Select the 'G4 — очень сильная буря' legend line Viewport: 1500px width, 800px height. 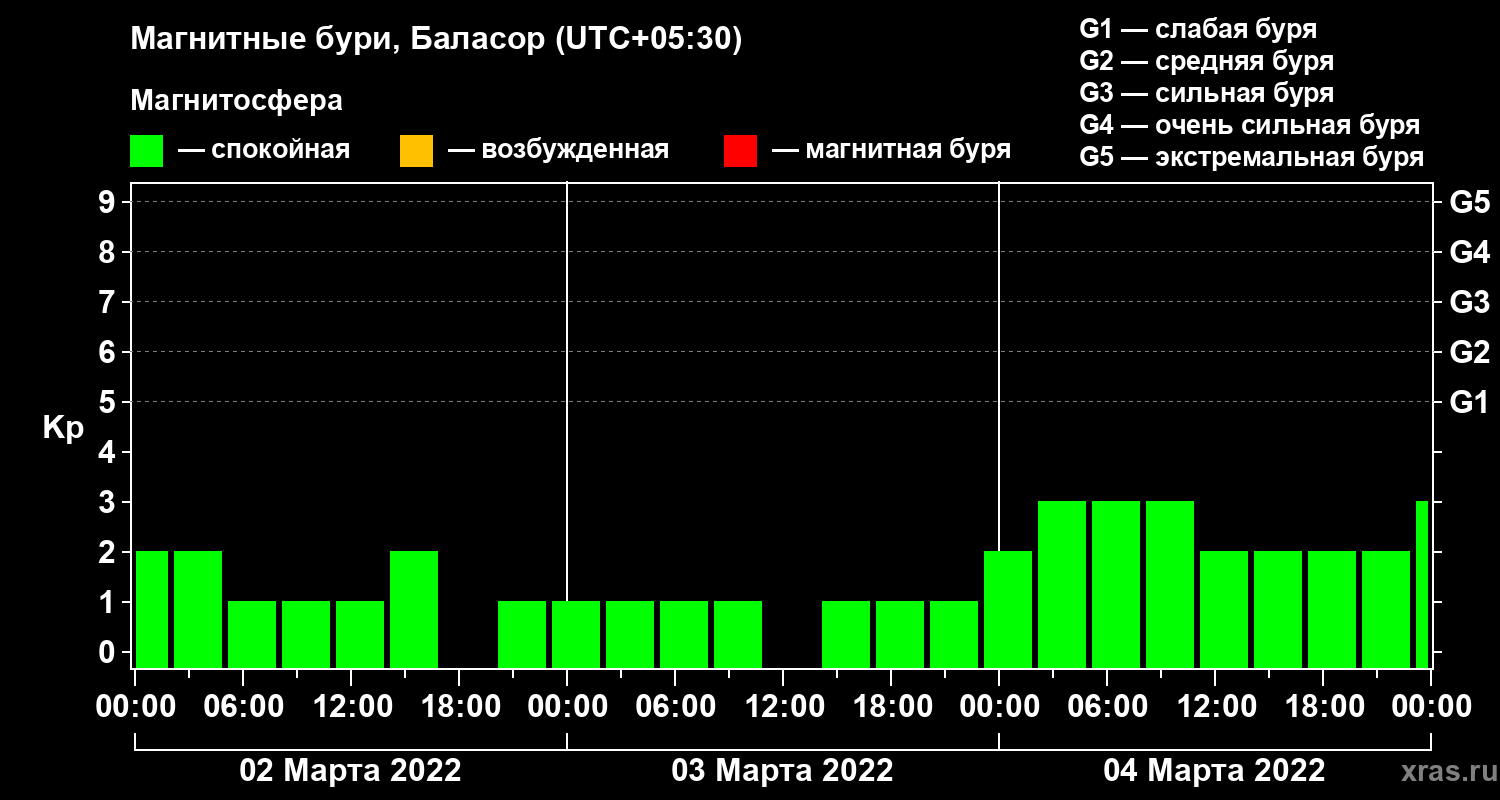(1250, 125)
